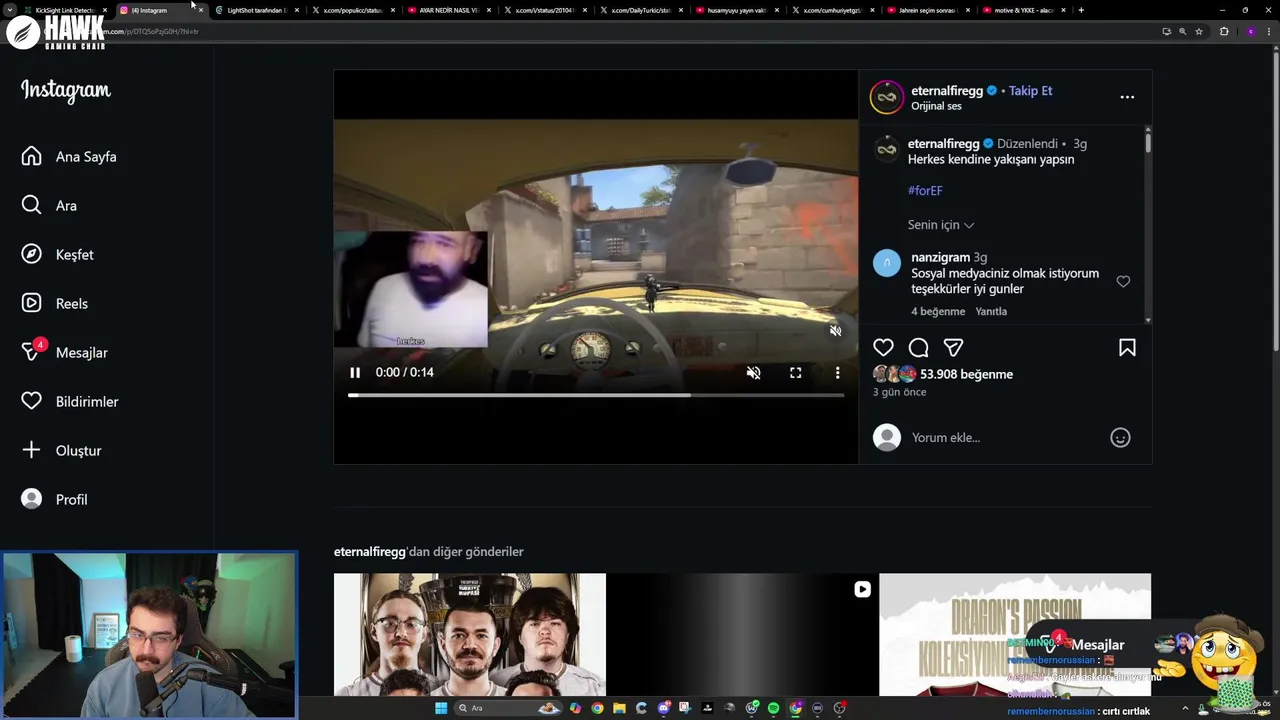Viewport: 1280px width, 720px height.
Task: Open File Explorer from taskbar
Action: pos(619,708)
